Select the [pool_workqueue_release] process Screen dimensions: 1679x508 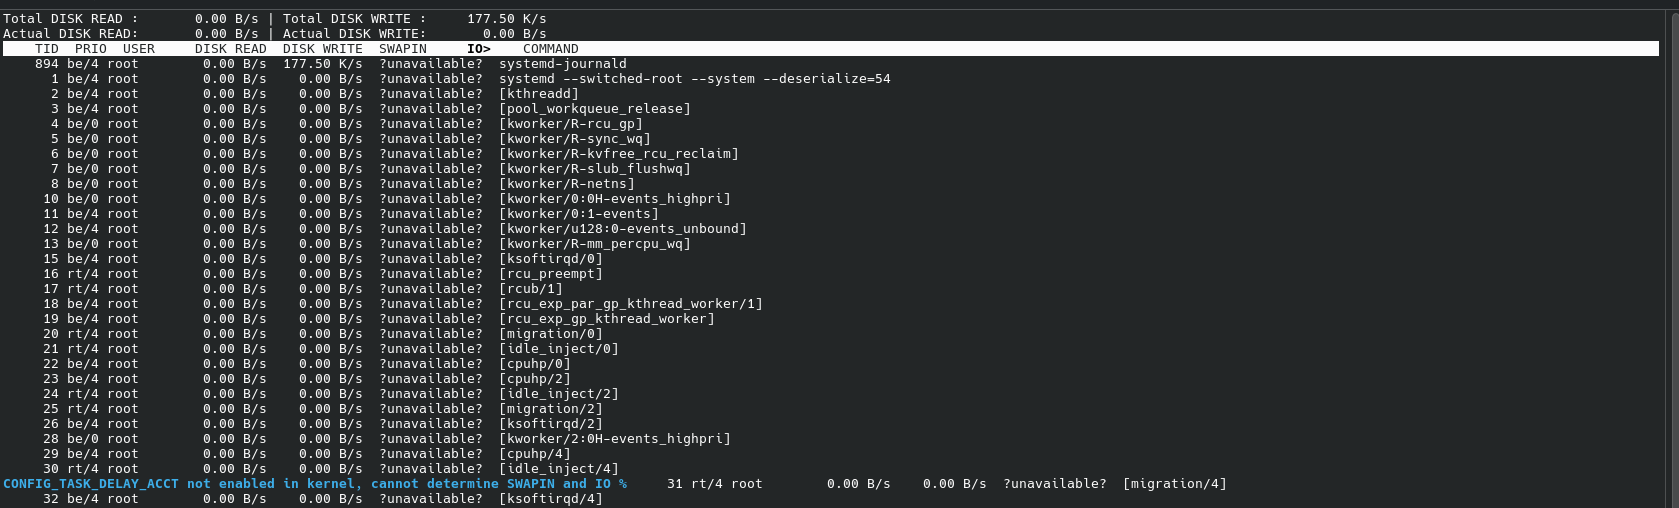coord(595,109)
